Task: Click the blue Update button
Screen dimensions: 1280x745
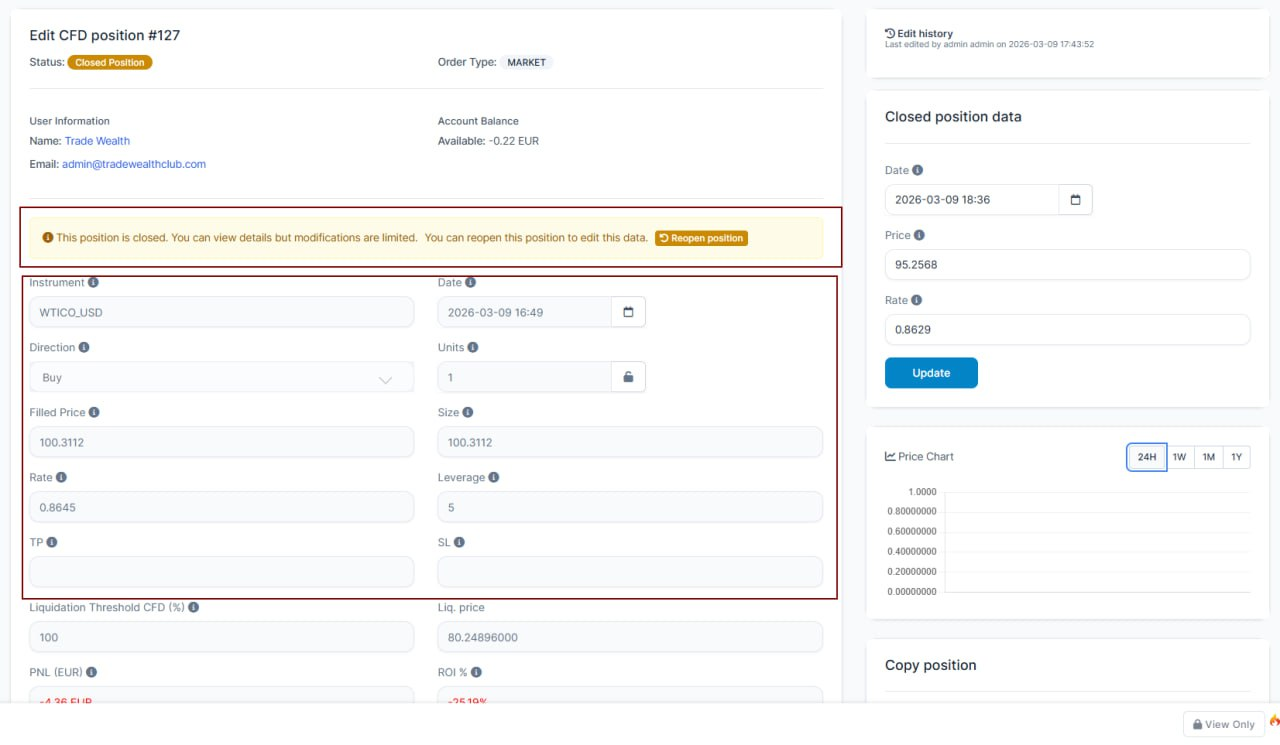Action: (930, 373)
